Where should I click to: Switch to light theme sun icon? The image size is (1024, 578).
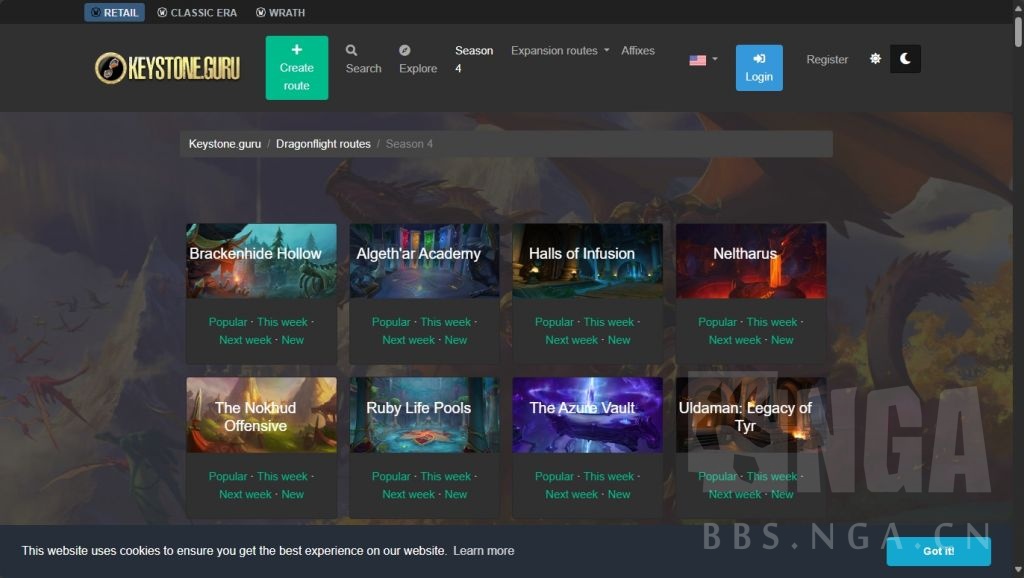pos(875,59)
